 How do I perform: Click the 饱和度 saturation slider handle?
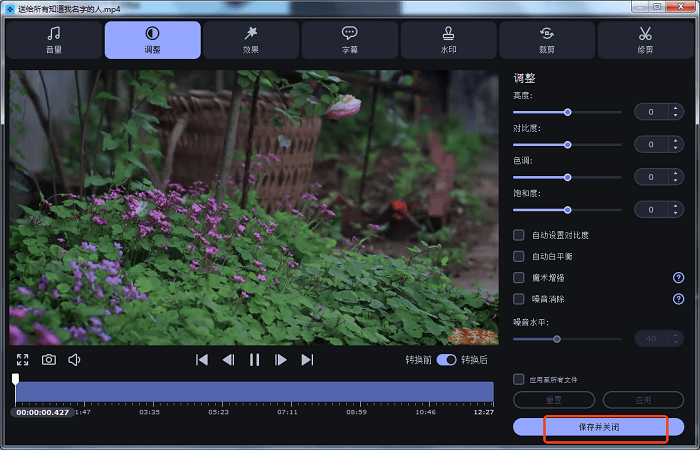(x=567, y=210)
